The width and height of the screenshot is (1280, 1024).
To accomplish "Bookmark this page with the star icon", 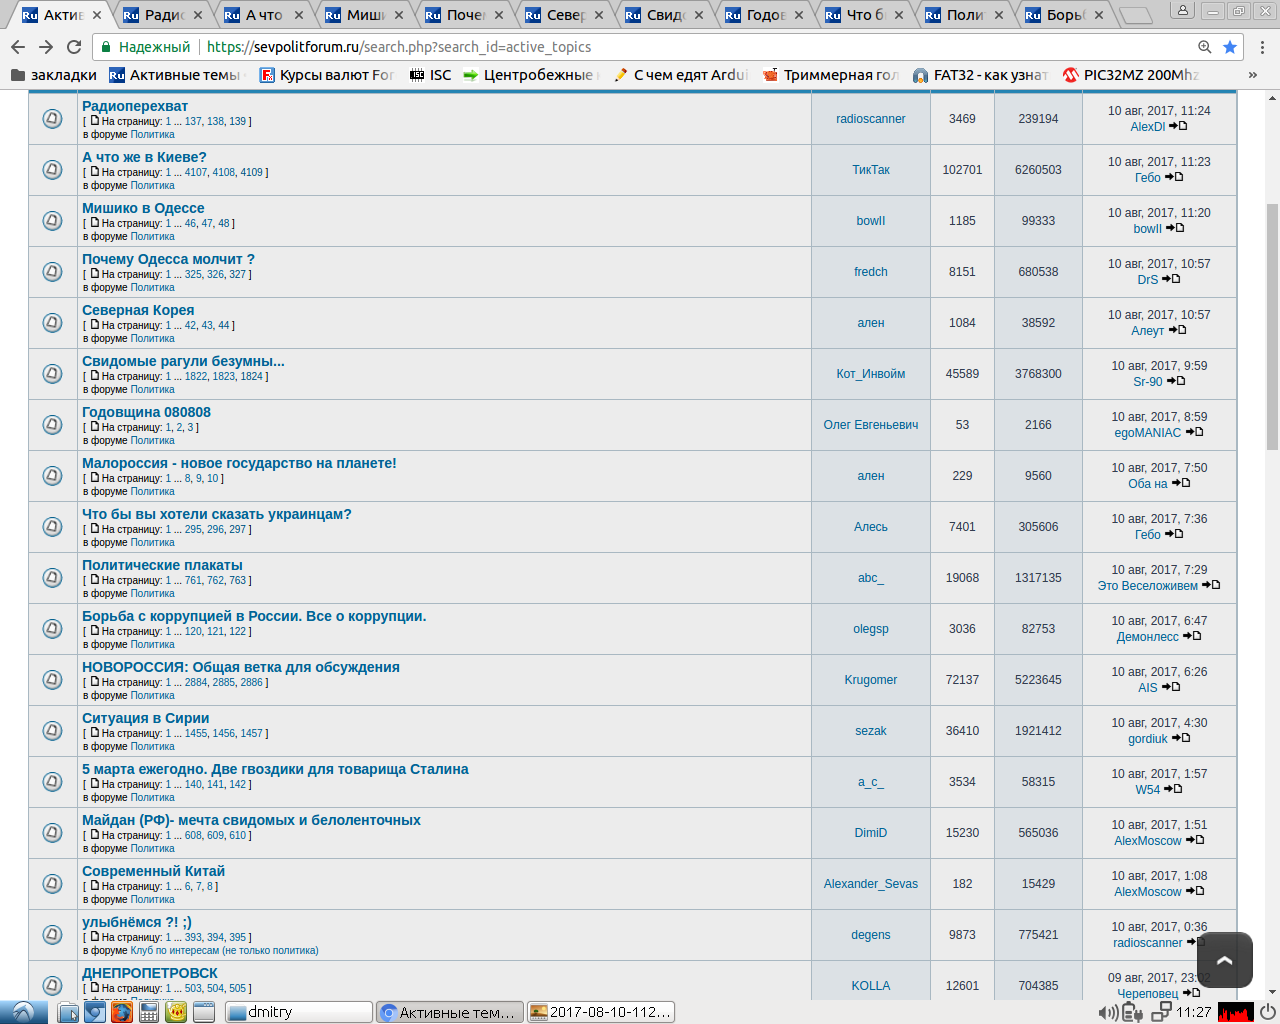I will pos(1230,47).
